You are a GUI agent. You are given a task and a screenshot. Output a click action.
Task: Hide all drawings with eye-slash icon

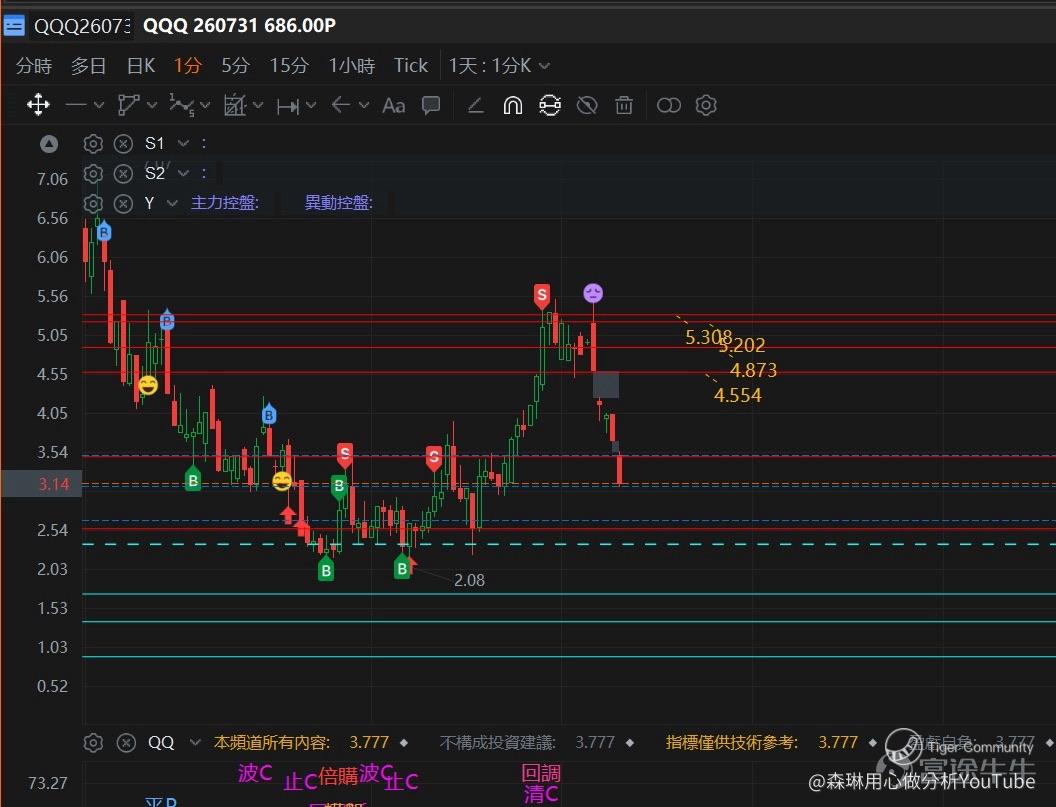(587, 105)
